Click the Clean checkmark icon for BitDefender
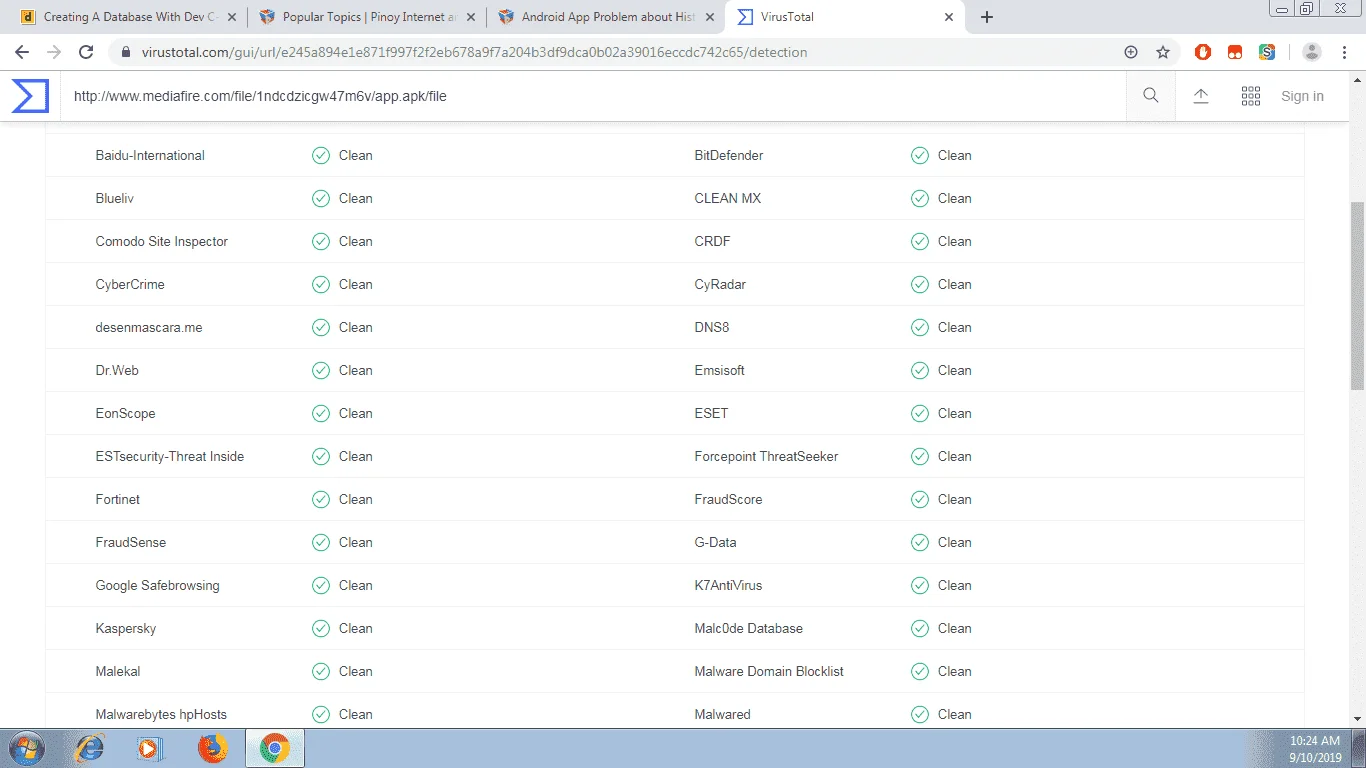 point(919,156)
